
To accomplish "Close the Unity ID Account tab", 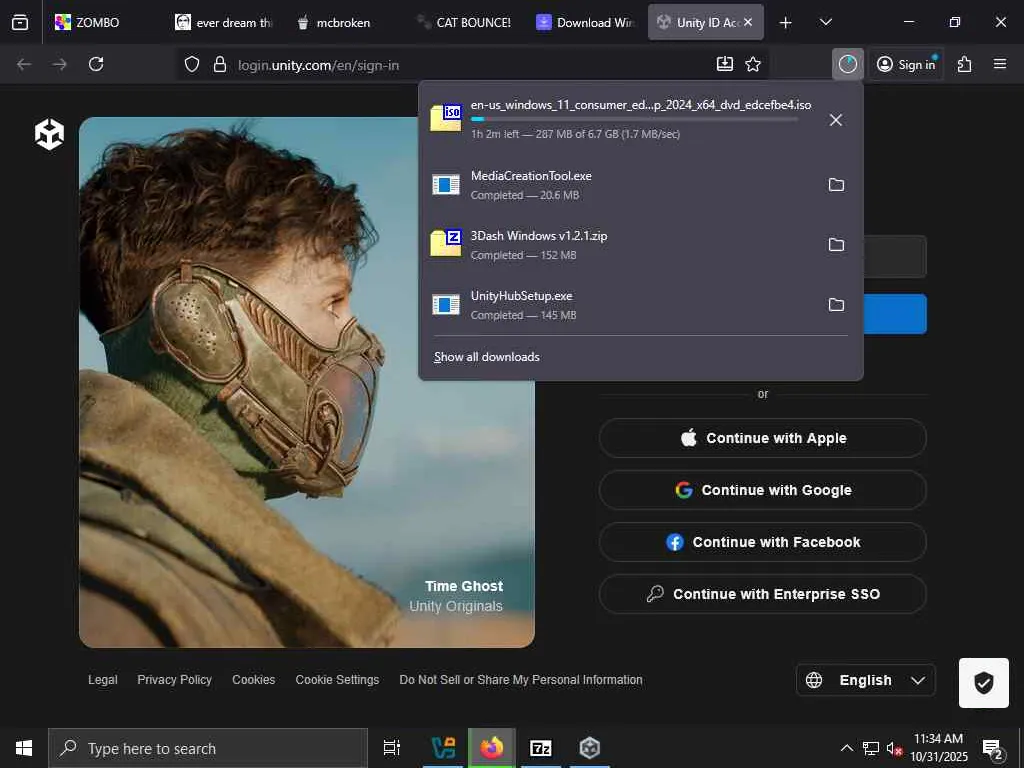I will pyautogui.click(x=748, y=22).
